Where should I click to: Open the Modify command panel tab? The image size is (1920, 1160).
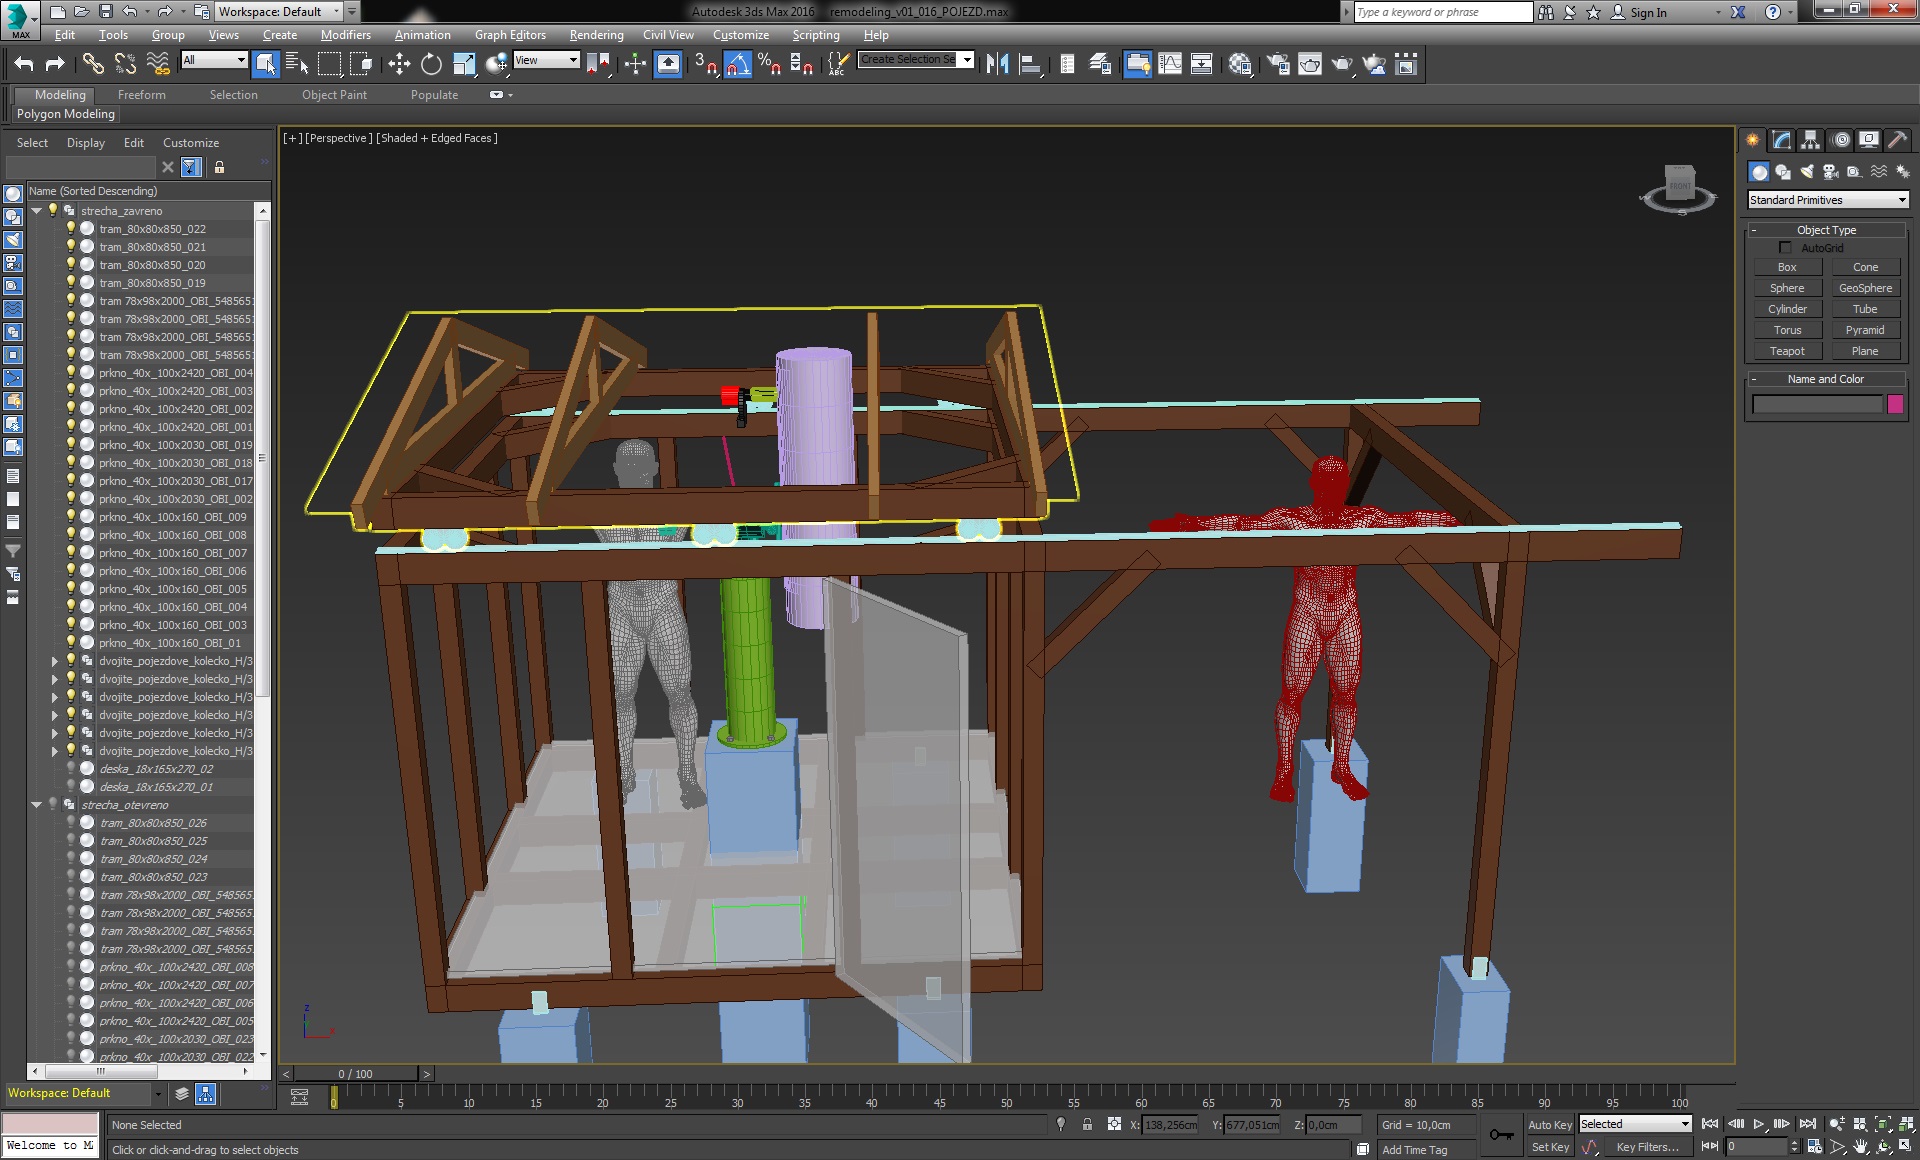1781,140
